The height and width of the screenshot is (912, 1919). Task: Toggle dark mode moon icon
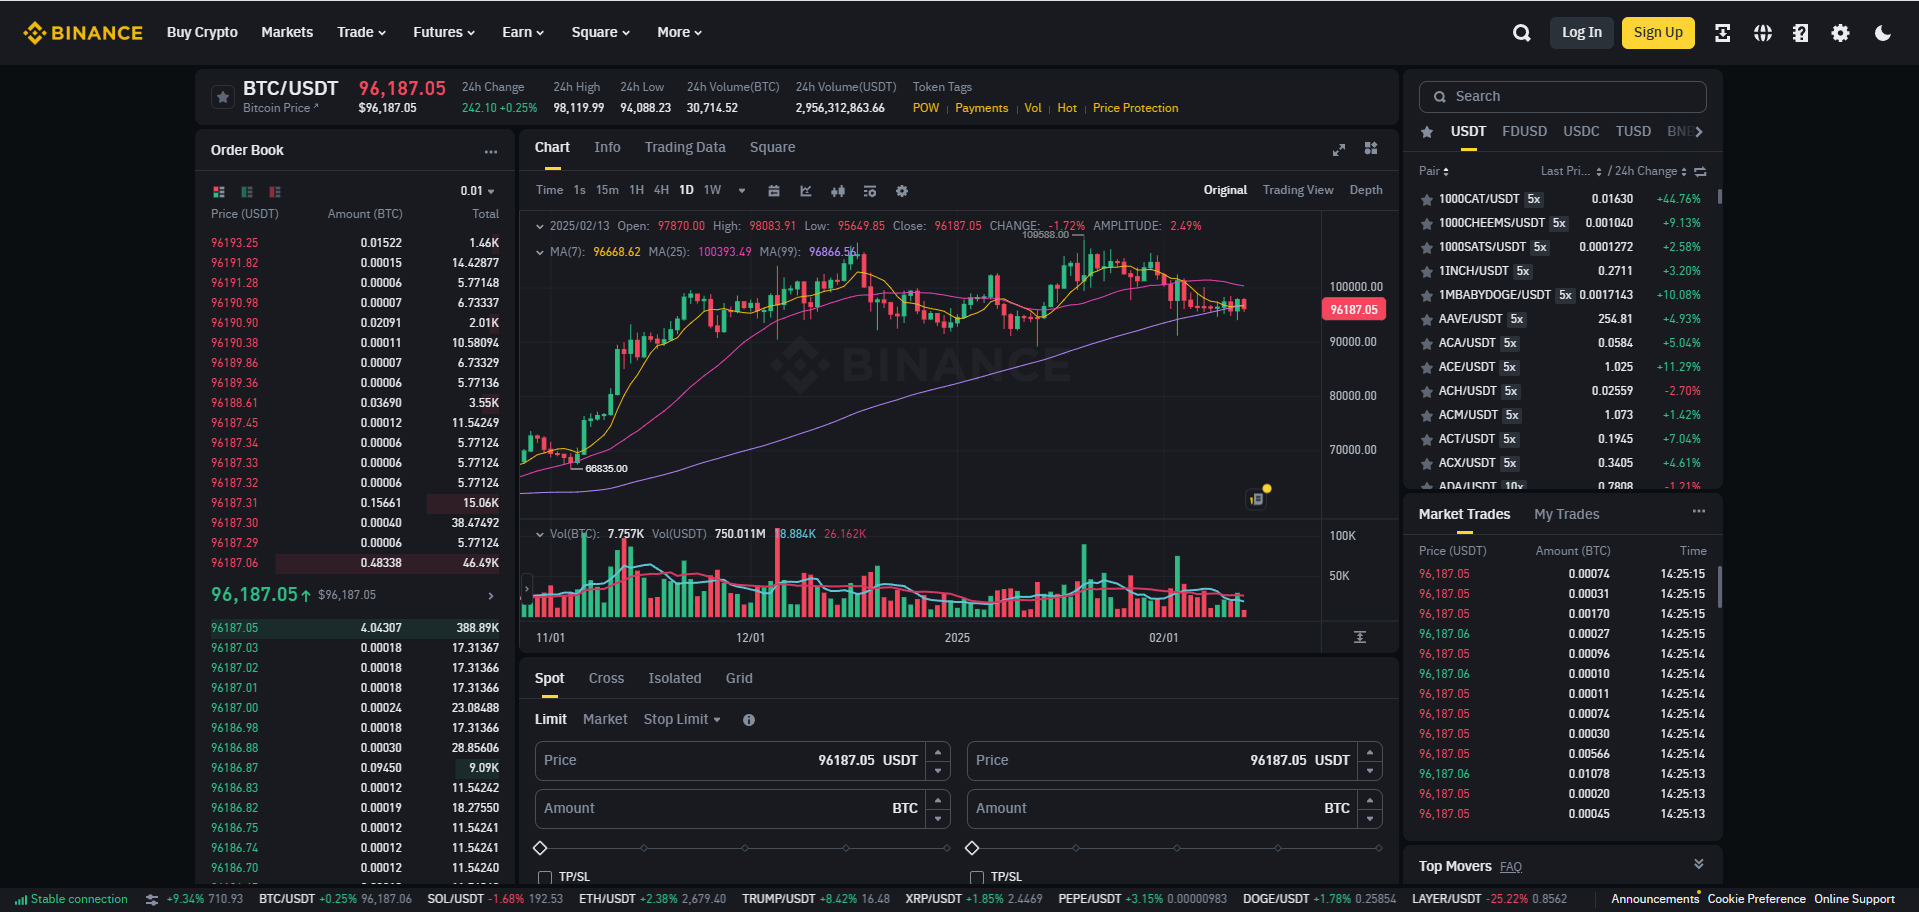click(x=1883, y=33)
